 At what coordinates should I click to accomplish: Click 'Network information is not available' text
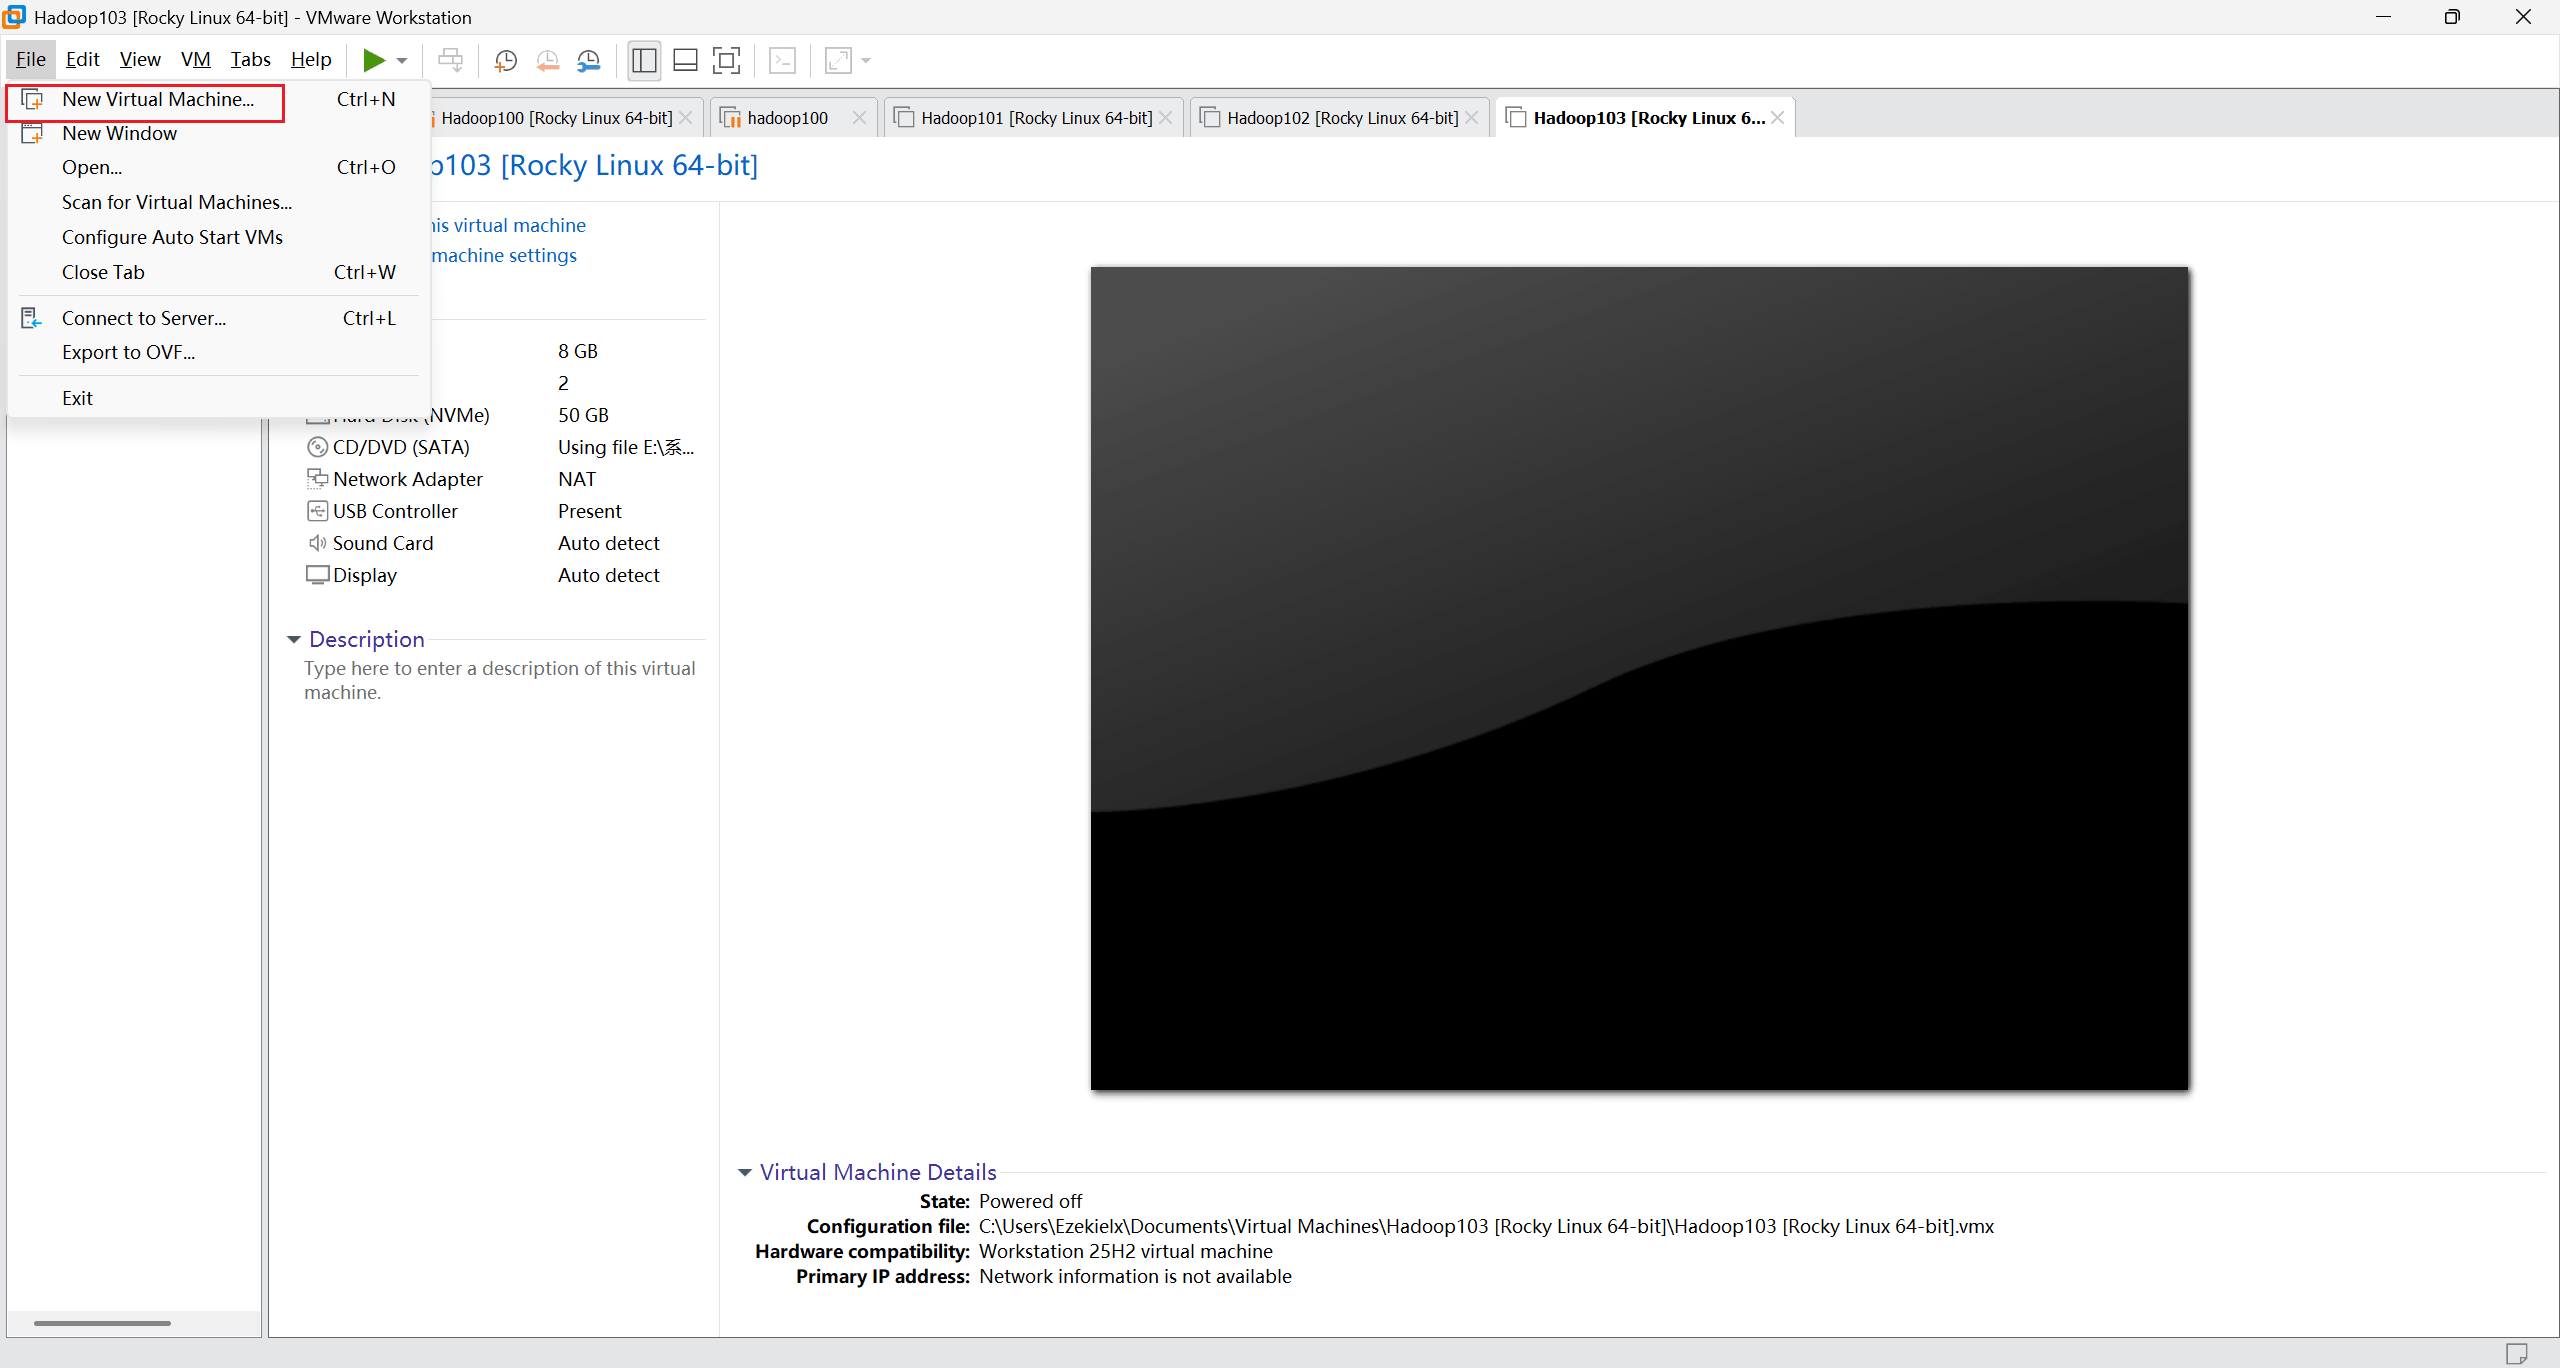click(1135, 1276)
